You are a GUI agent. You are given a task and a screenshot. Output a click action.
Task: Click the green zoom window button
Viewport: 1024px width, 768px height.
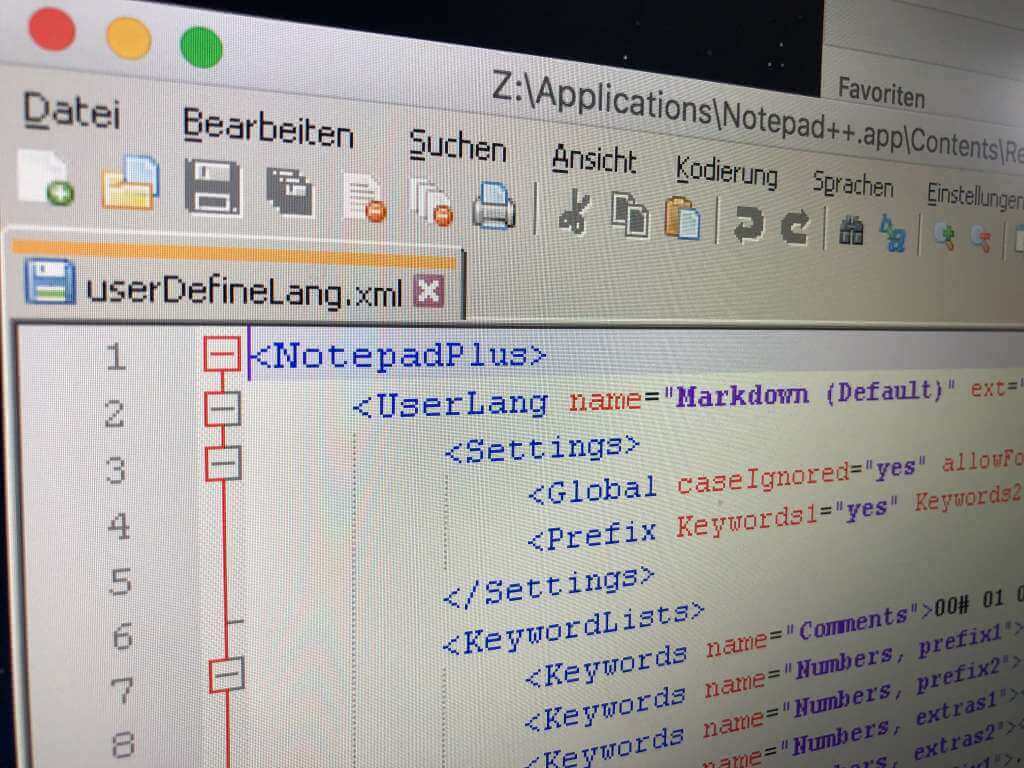click(201, 46)
